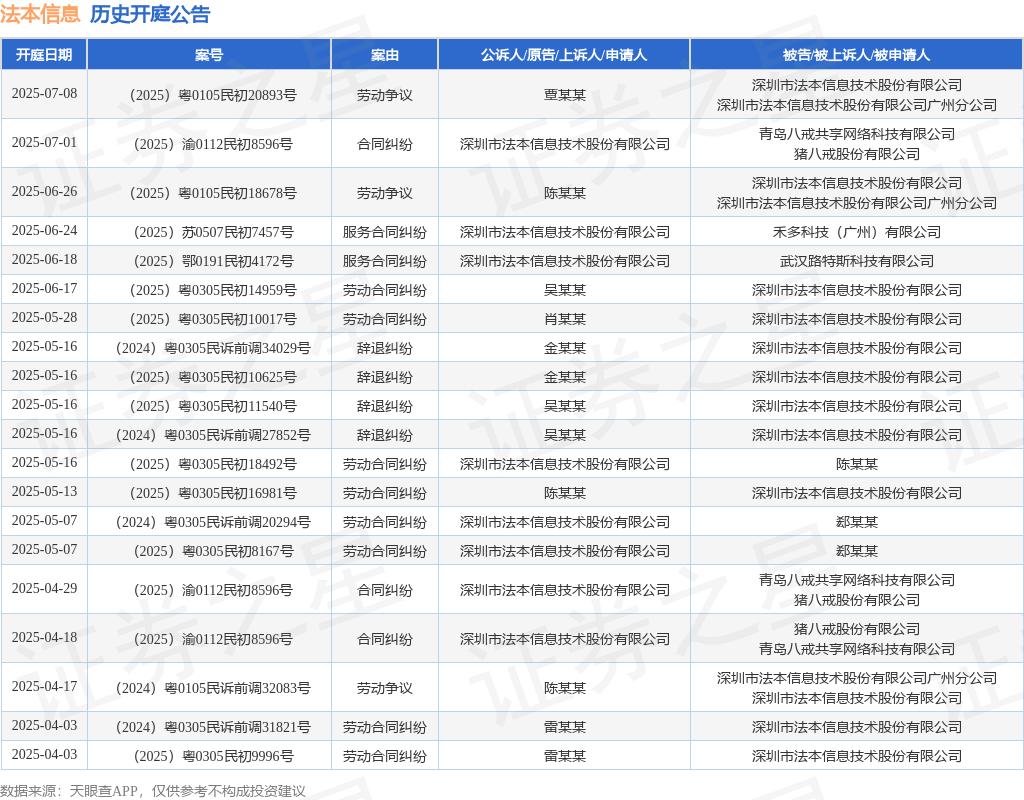Select the 公诉人/原告/上诉人/申请人 column header

point(564,55)
